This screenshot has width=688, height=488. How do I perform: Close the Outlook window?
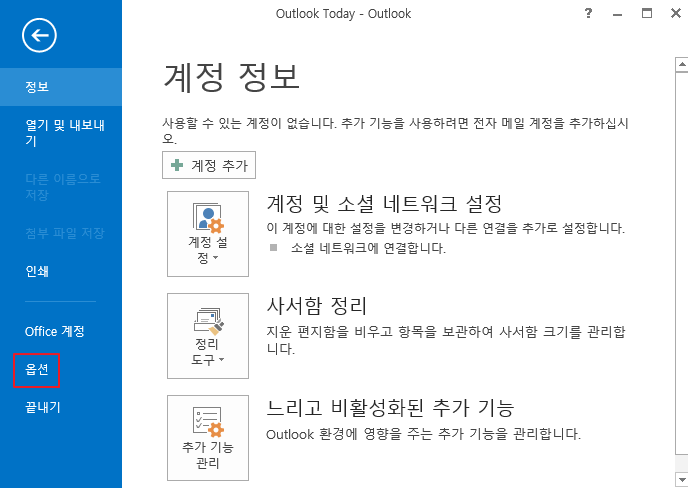676,14
